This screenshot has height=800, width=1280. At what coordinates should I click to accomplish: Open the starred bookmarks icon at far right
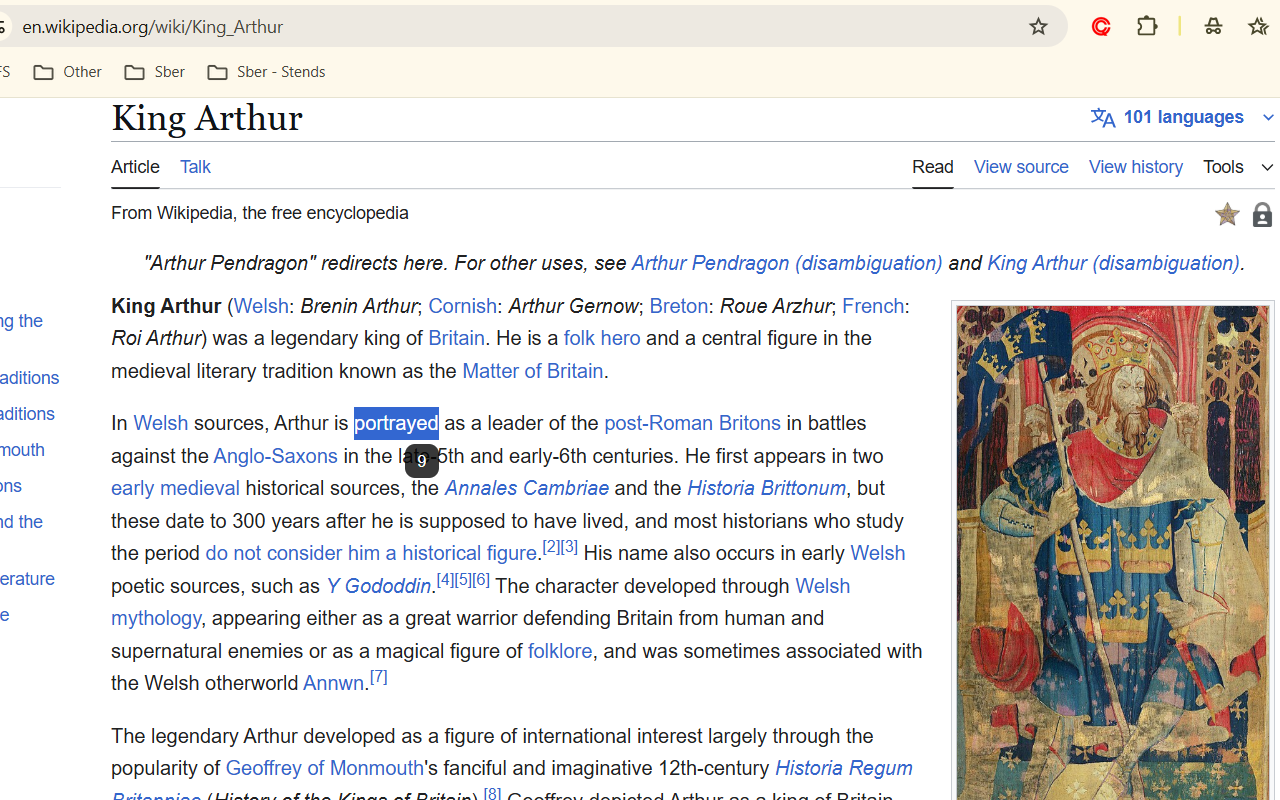coord(1258,27)
